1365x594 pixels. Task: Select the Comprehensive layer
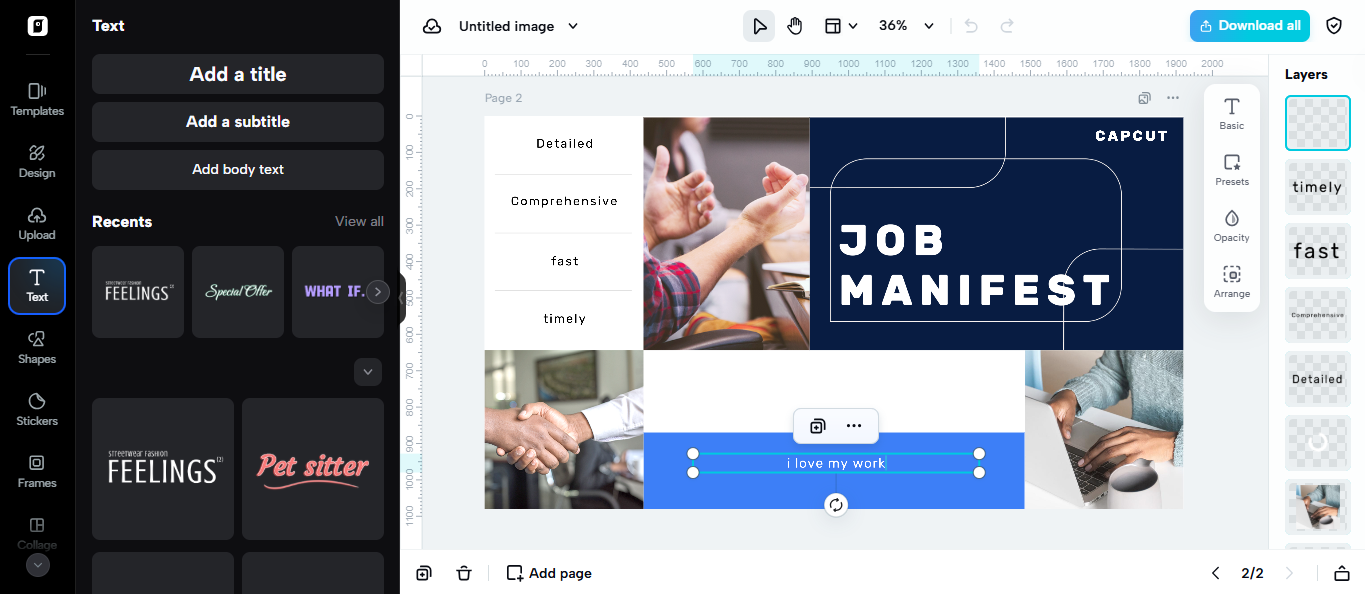(x=1317, y=315)
